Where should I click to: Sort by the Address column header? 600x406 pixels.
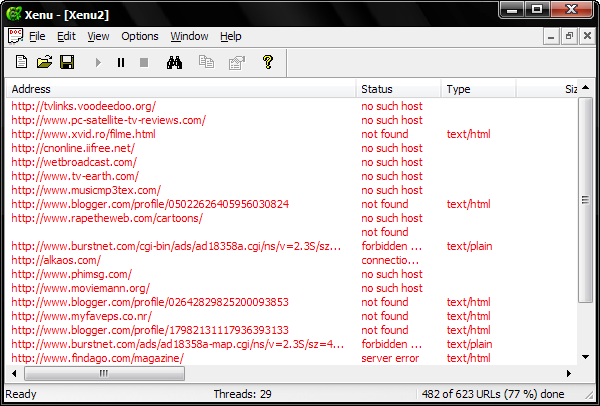(x=181, y=89)
